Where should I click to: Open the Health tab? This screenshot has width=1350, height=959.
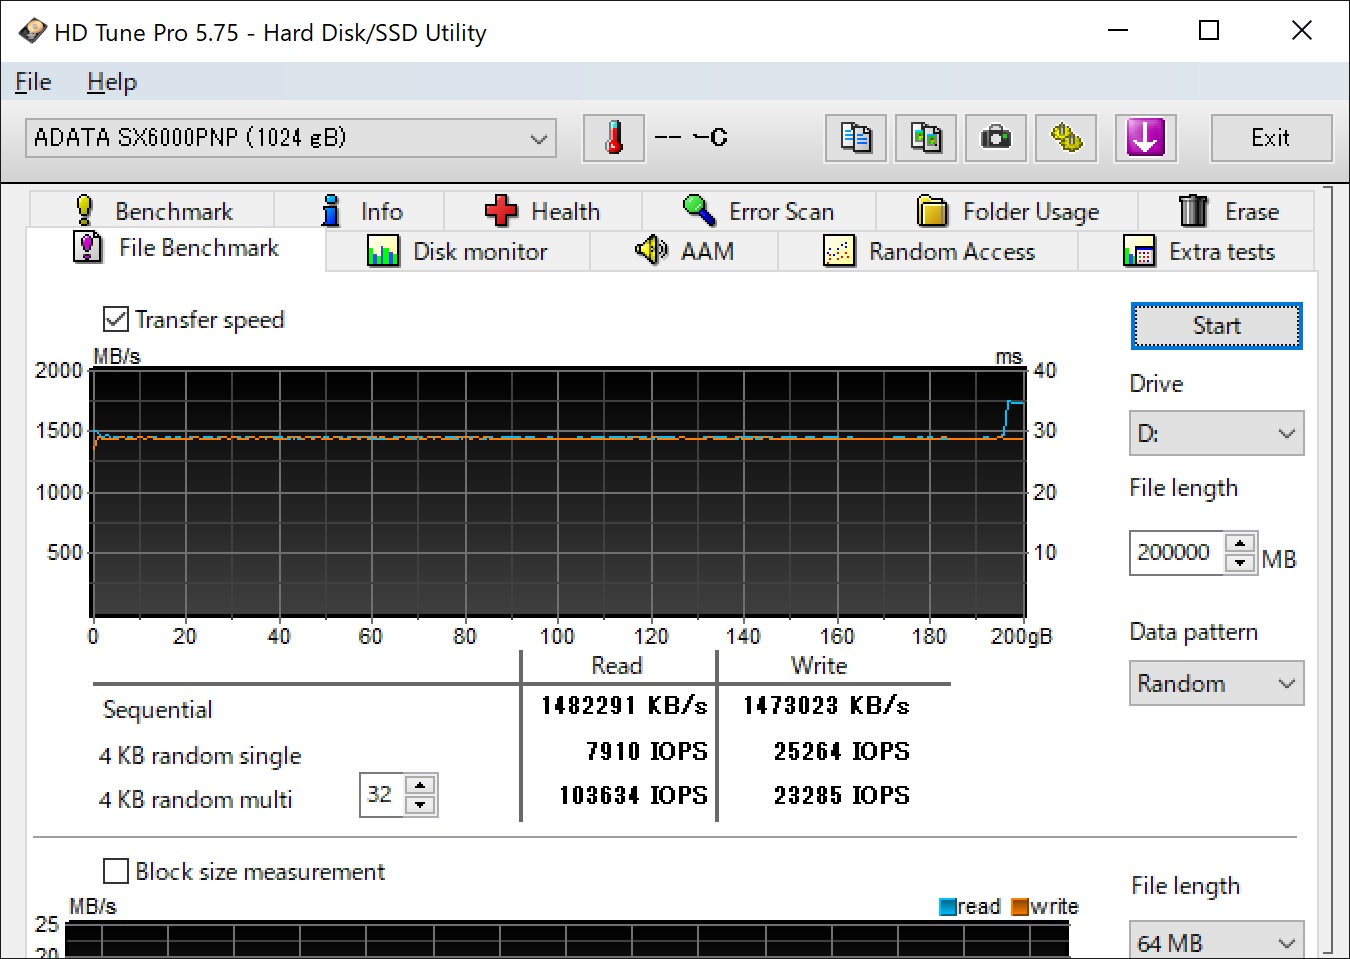[x=543, y=211]
